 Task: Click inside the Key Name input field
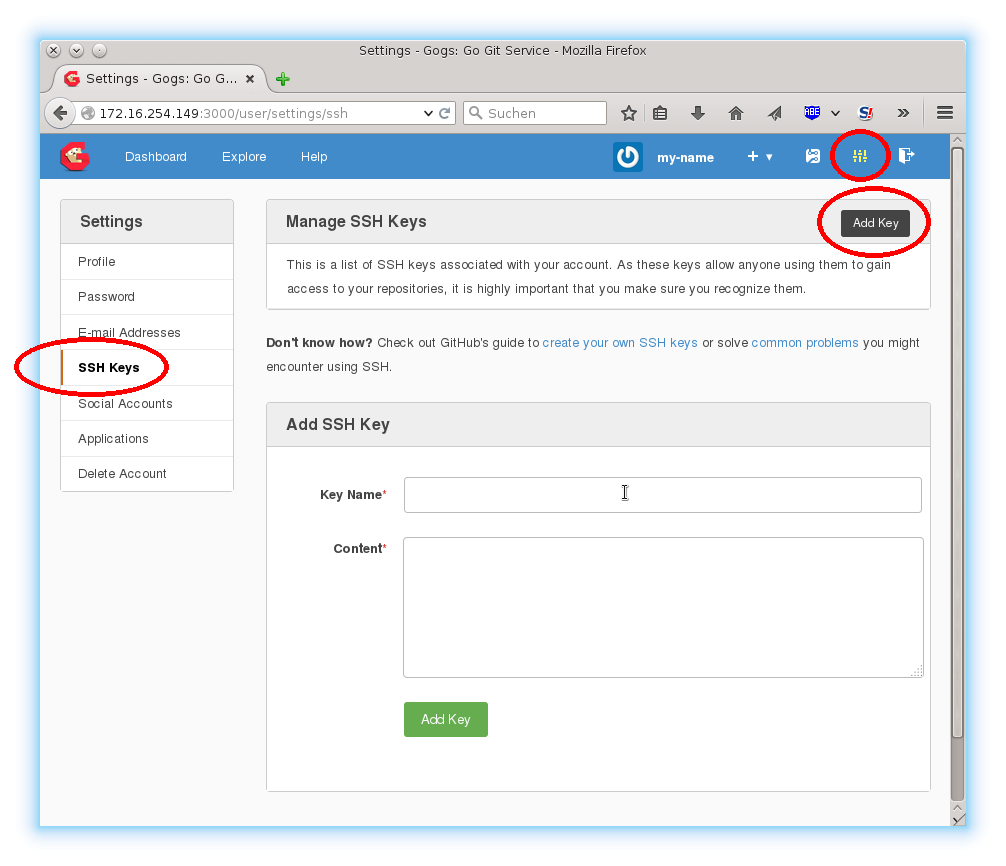(662, 494)
